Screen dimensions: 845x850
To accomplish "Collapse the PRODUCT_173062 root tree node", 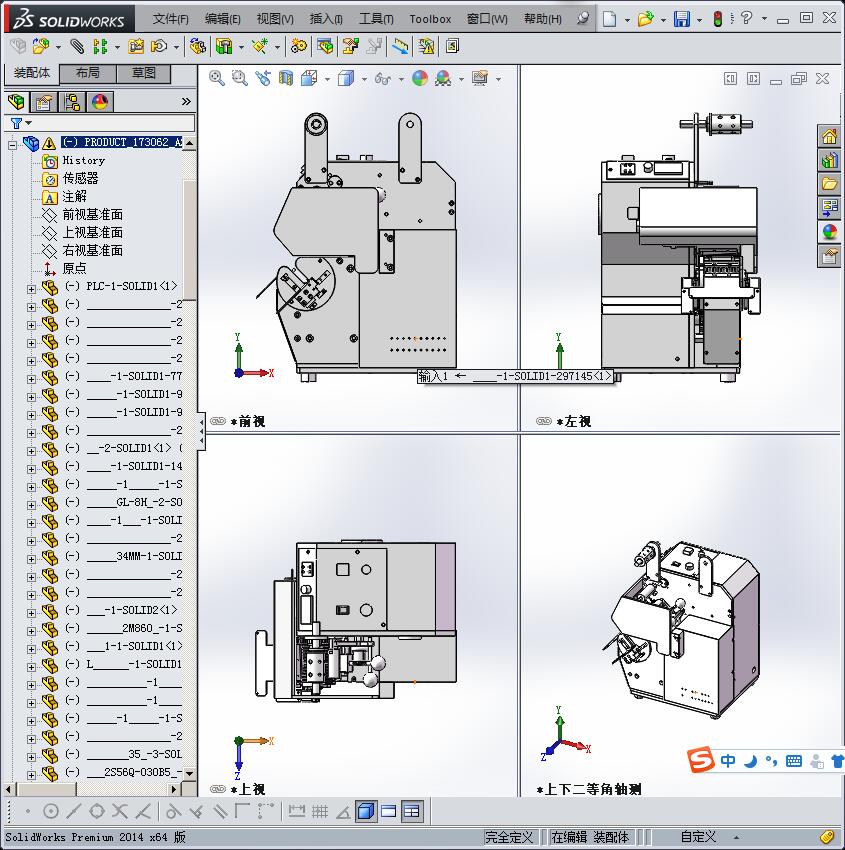I will coord(13,145).
